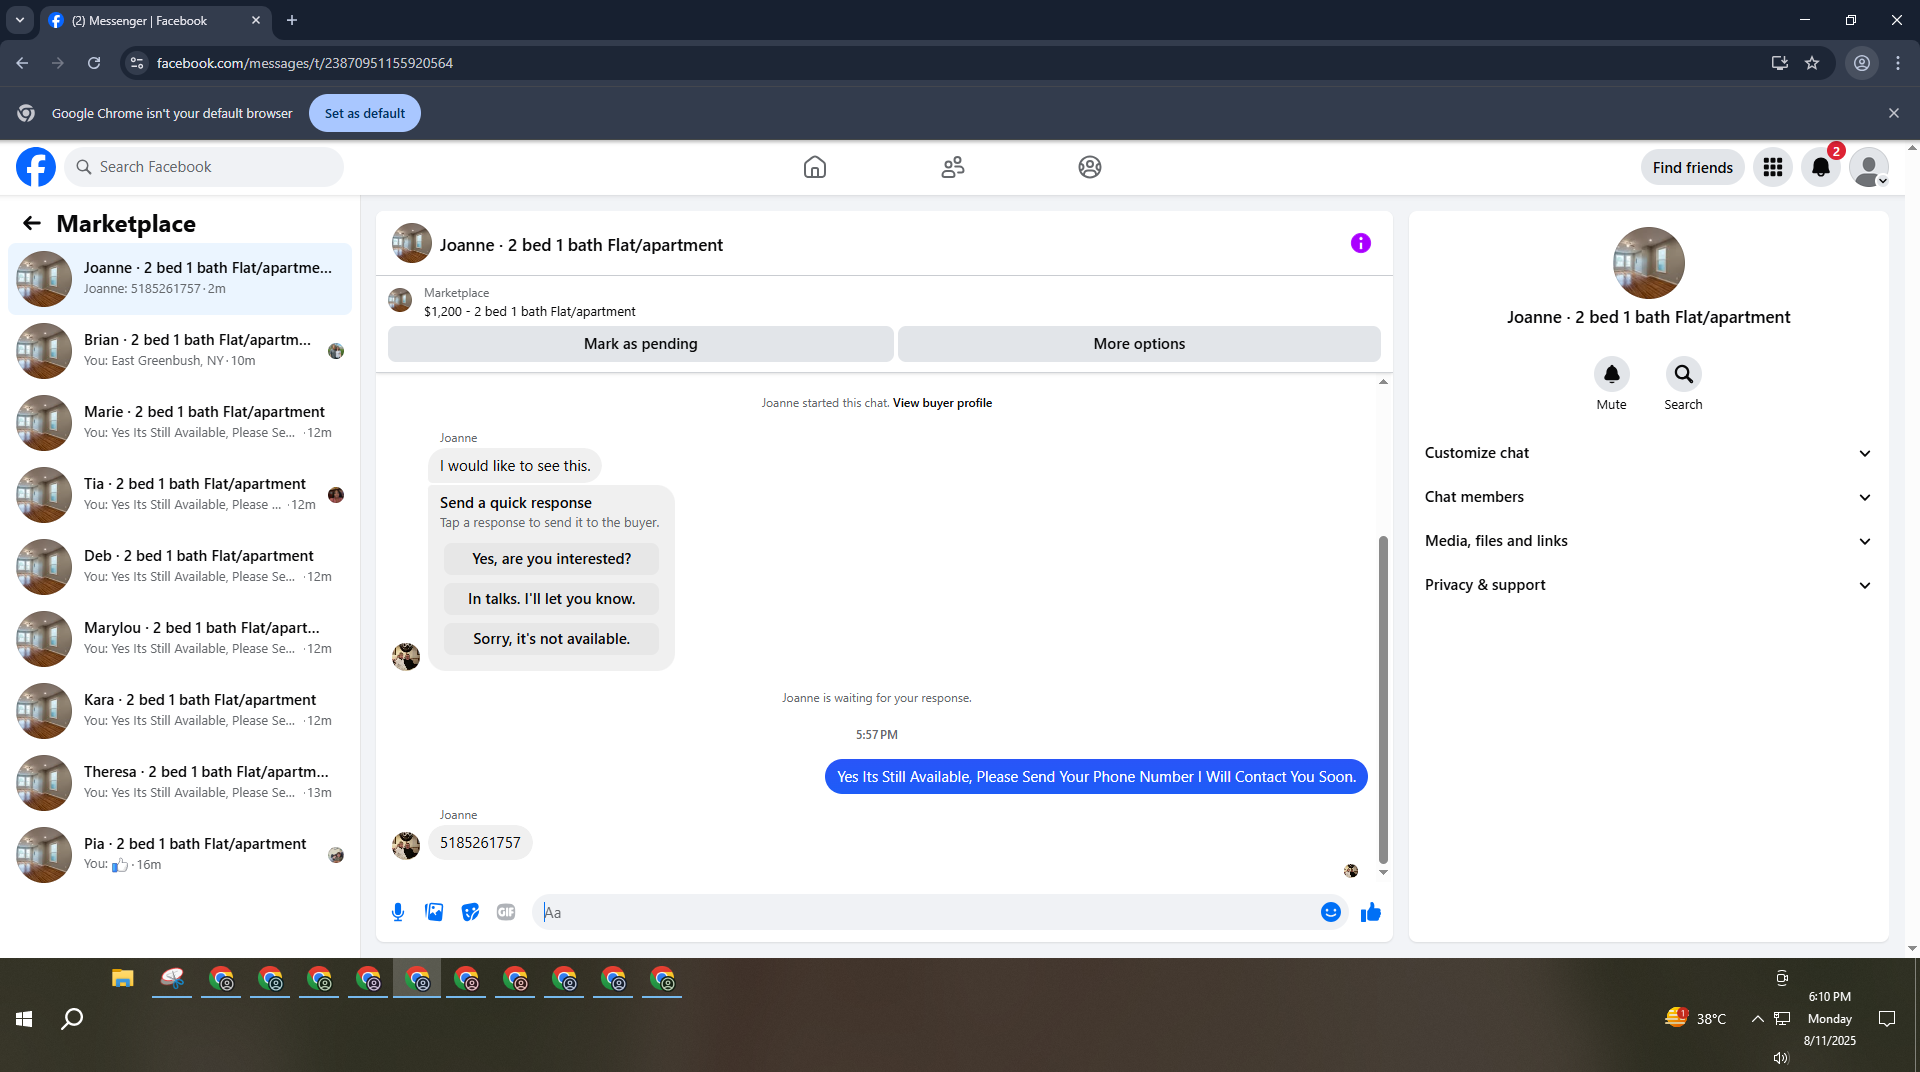Click Find friends button
The image size is (1920, 1072).
coord(1693,167)
